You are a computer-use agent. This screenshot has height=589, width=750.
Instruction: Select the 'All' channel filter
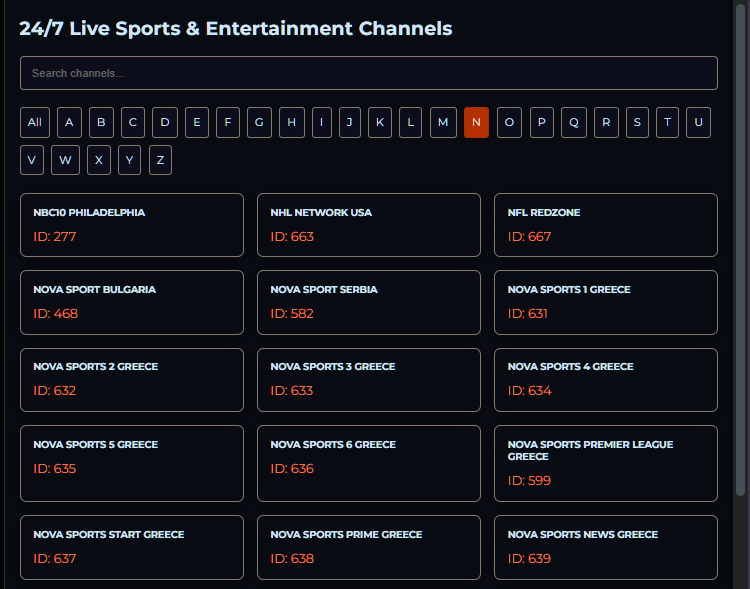point(35,123)
